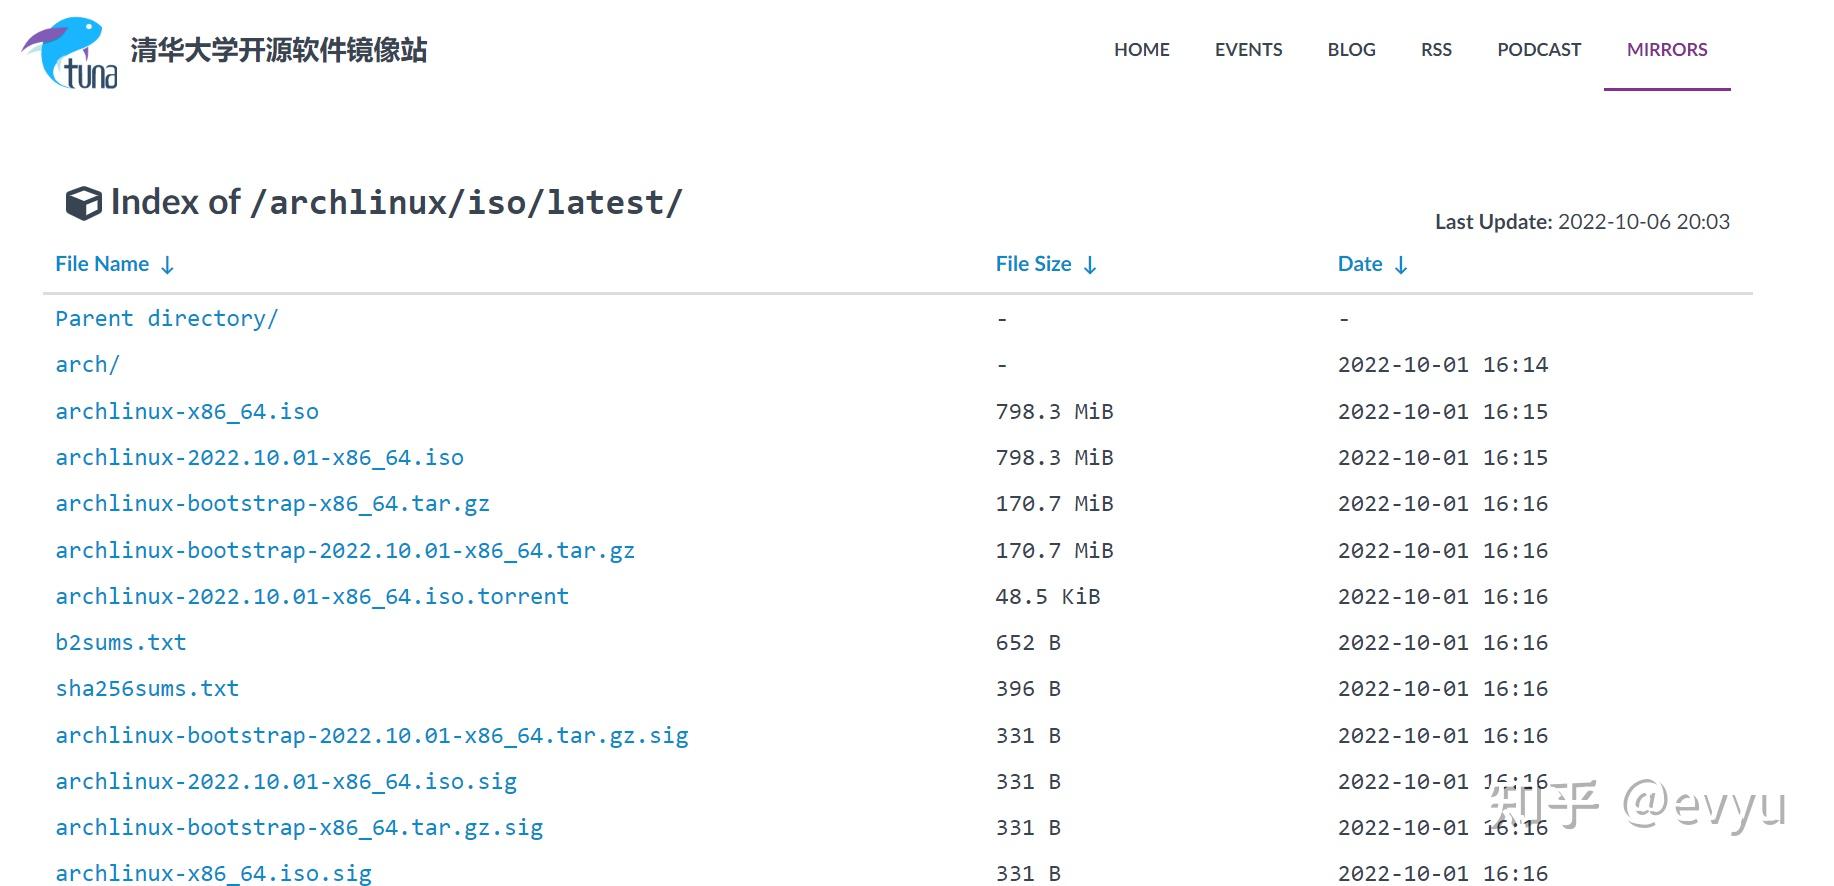Sort by Date arrow

pos(1401,265)
